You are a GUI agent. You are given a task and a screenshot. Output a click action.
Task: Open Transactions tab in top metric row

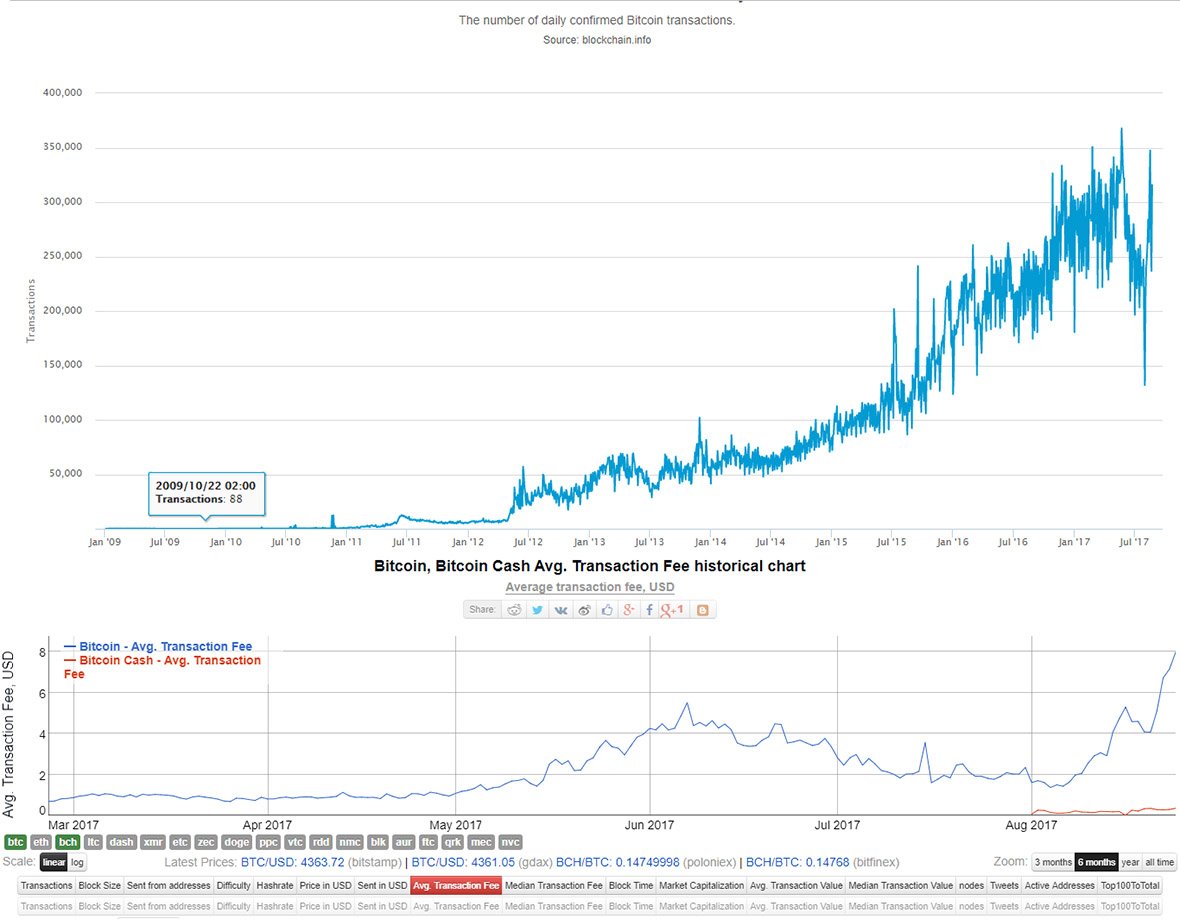[x=47, y=886]
